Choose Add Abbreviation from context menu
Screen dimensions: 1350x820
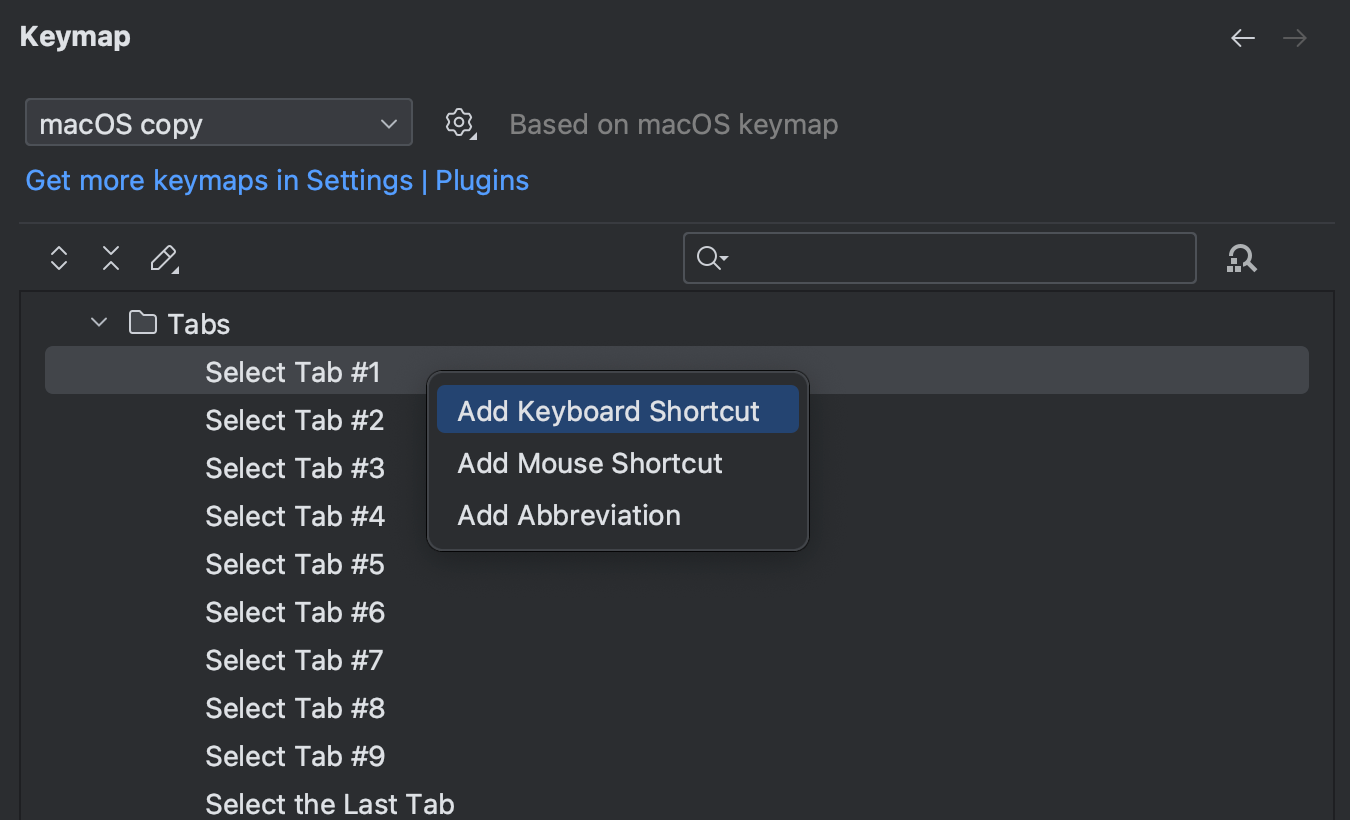coord(568,515)
